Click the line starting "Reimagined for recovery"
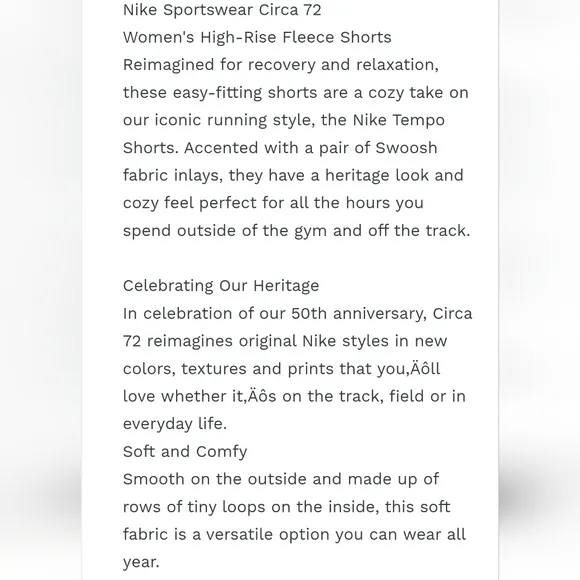Screen dimensions: 580x580 [281, 65]
